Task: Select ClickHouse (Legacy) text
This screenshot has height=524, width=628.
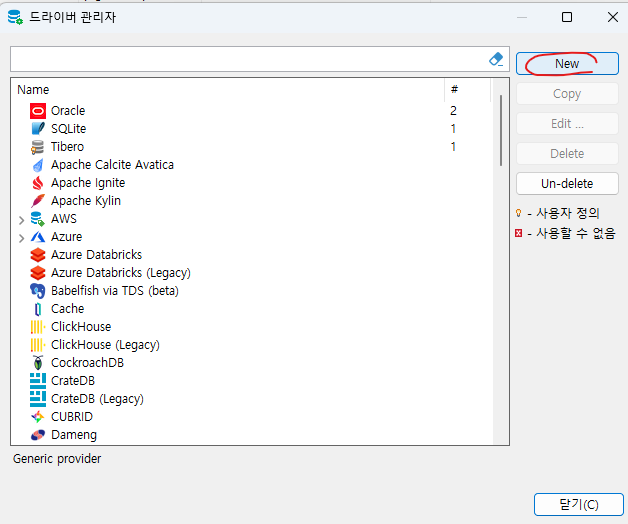Action: (105, 345)
